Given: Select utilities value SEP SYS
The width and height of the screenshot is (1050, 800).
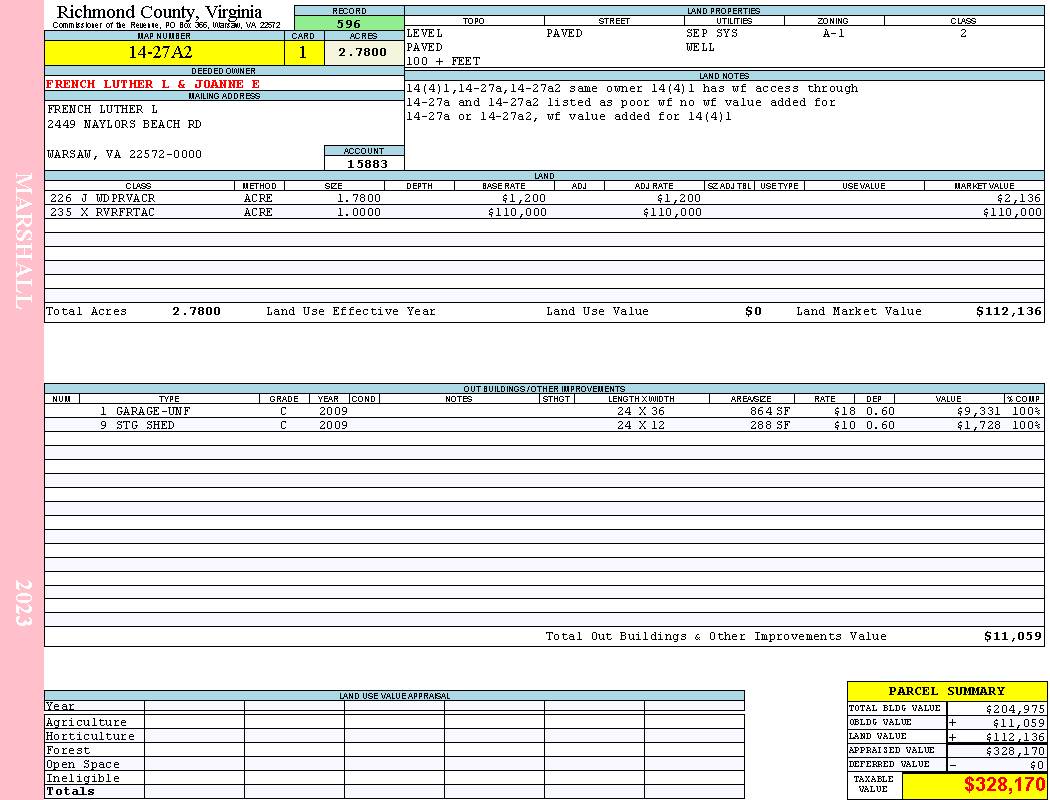Looking at the screenshot, I should 712,33.
